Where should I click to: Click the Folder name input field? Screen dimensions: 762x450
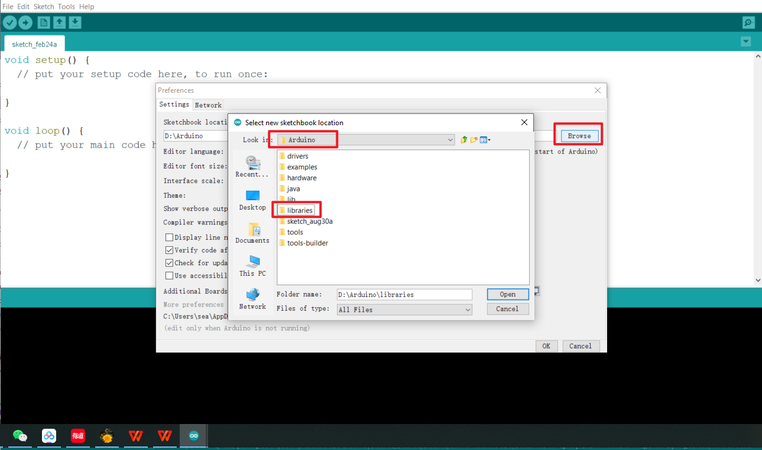click(404, 294)
